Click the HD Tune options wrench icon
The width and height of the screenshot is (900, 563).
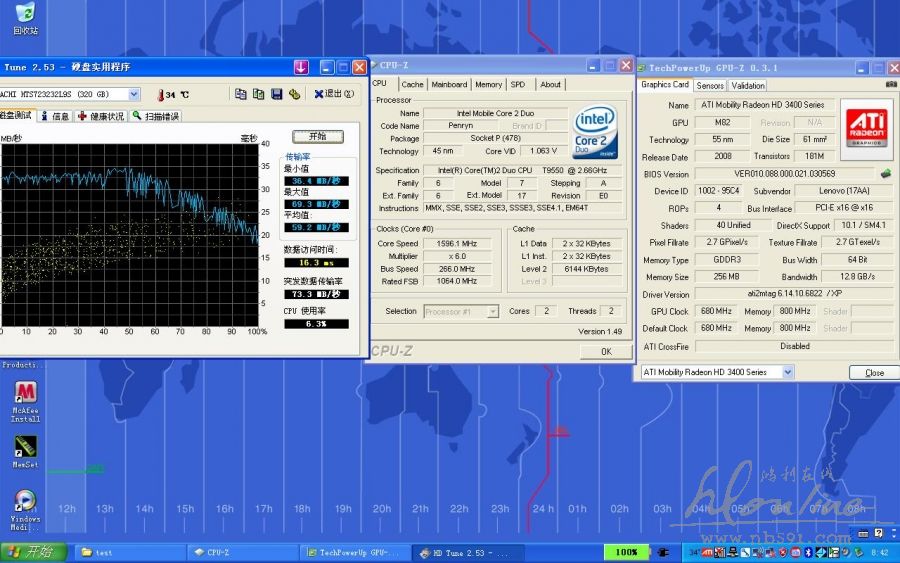pos(294,94)
